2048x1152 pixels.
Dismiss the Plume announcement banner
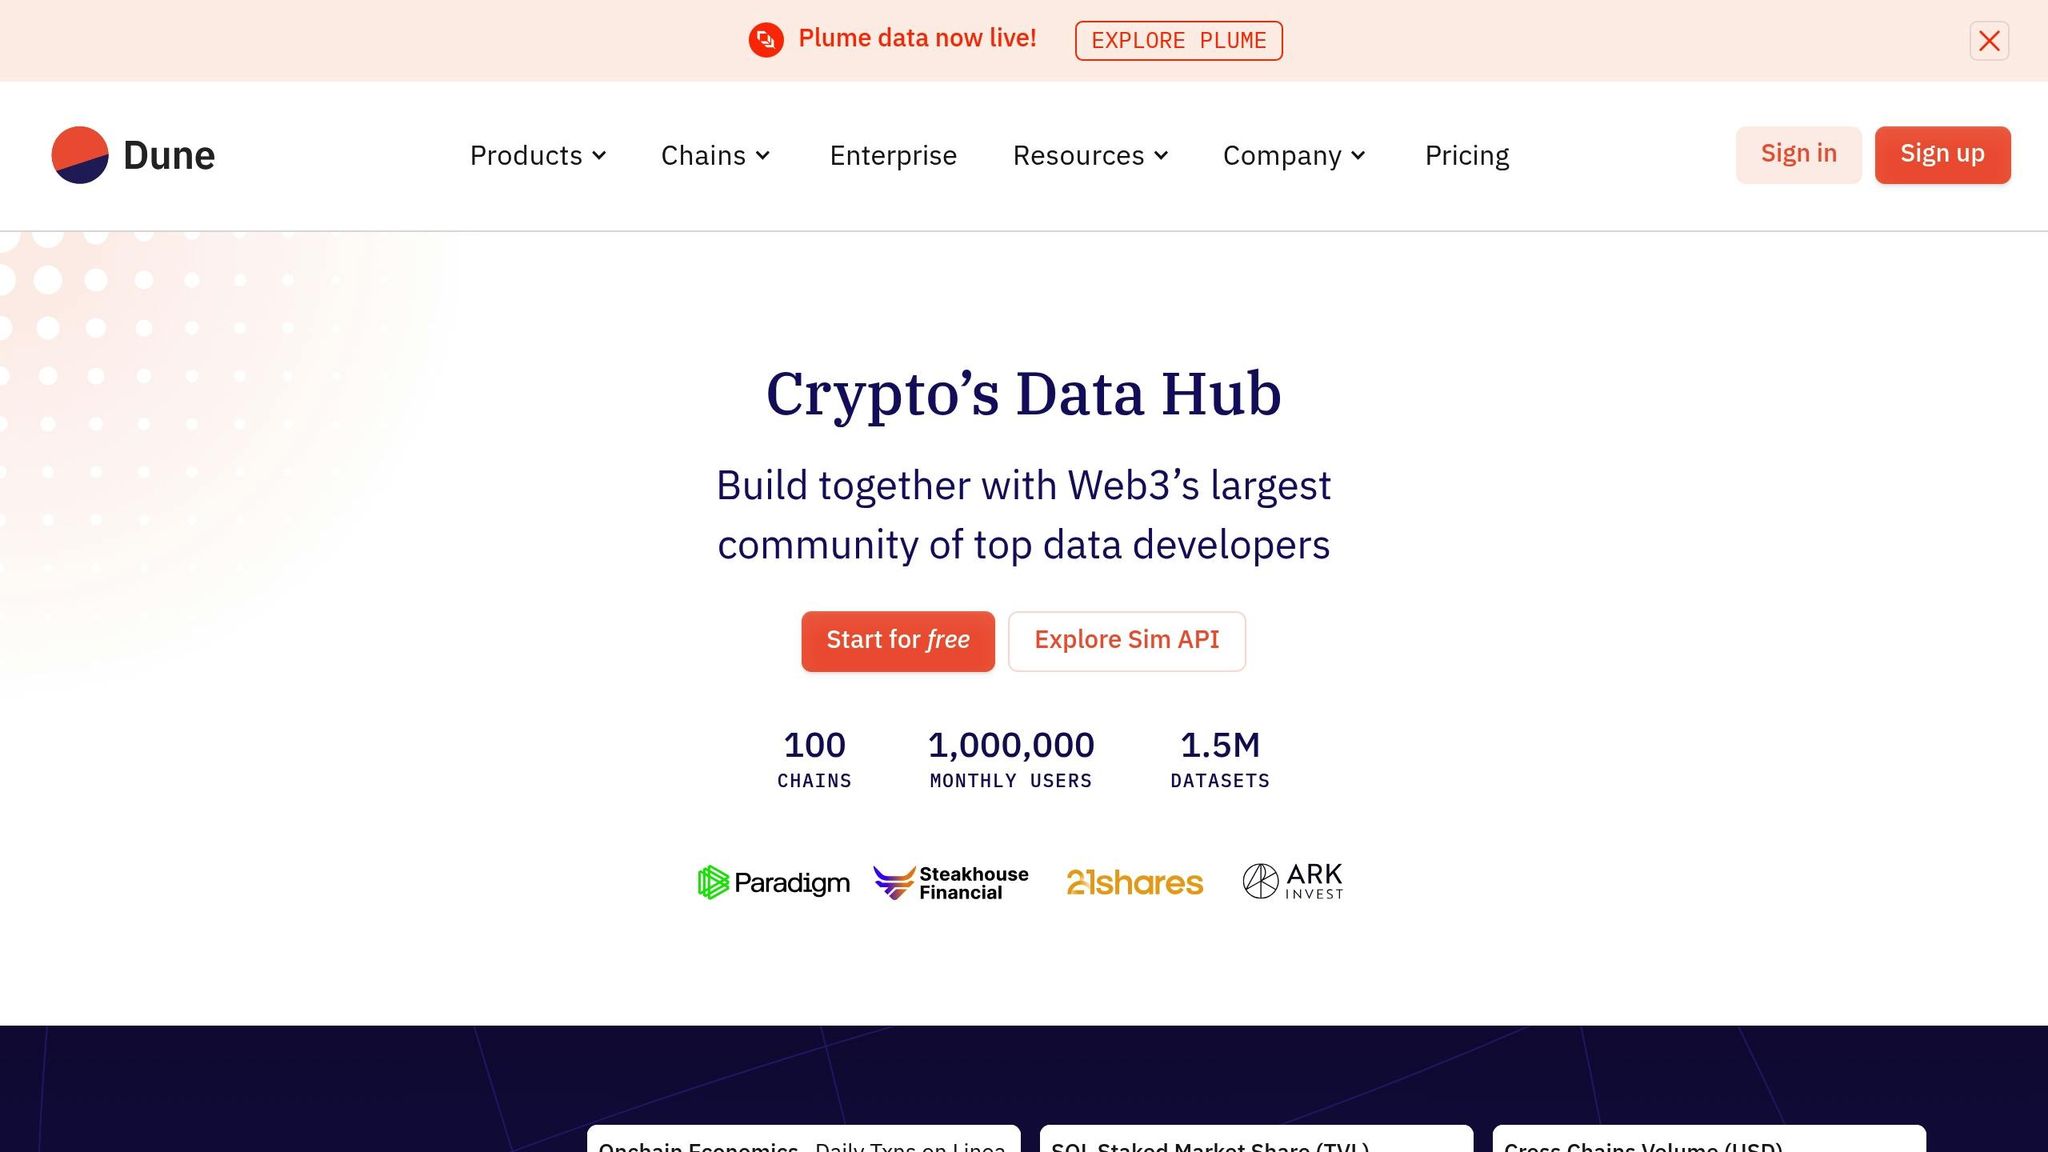click(x=1989, y=41)
